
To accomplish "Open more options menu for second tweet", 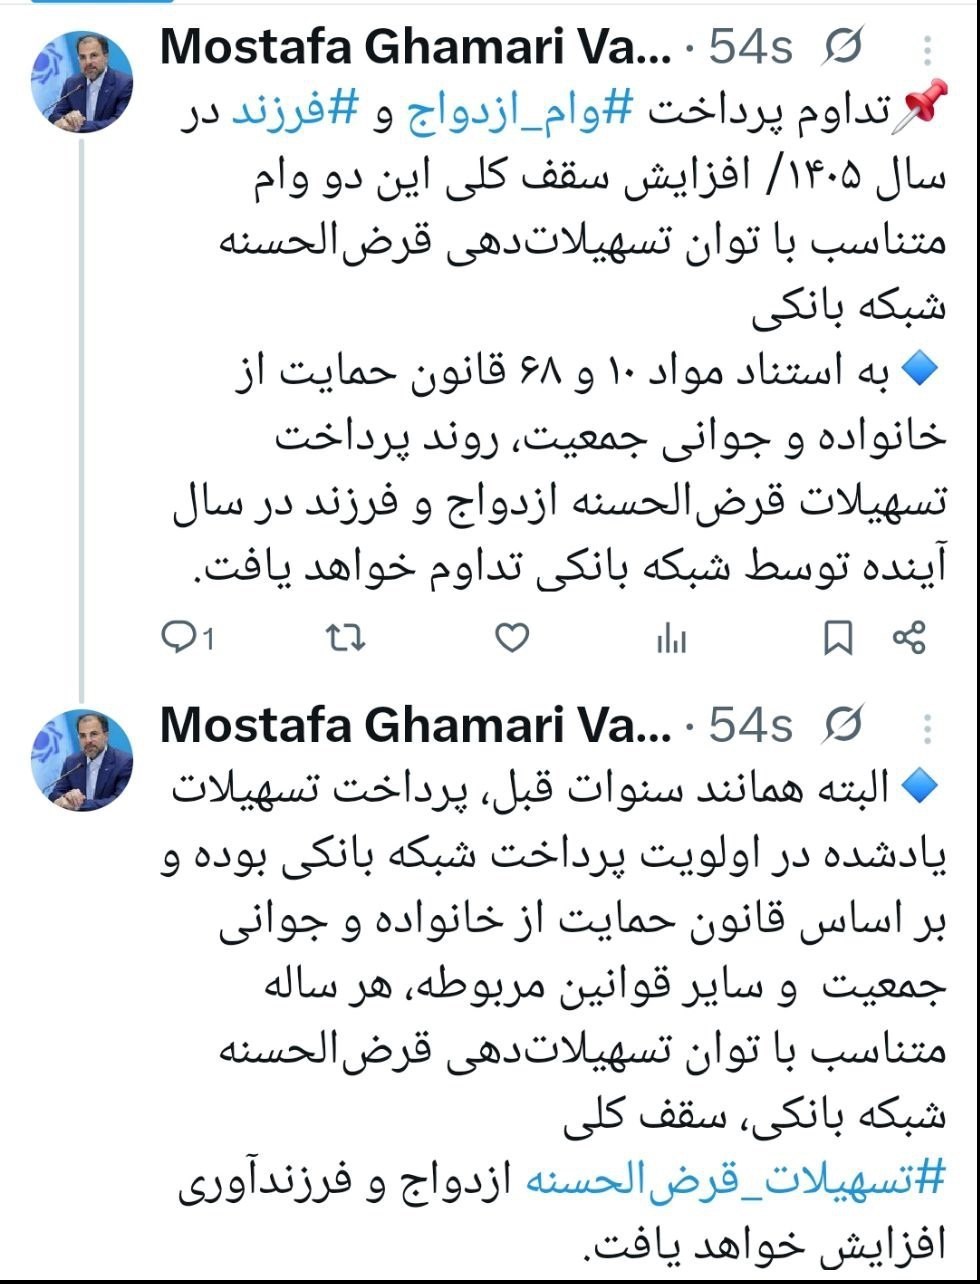I will point(929,728).
